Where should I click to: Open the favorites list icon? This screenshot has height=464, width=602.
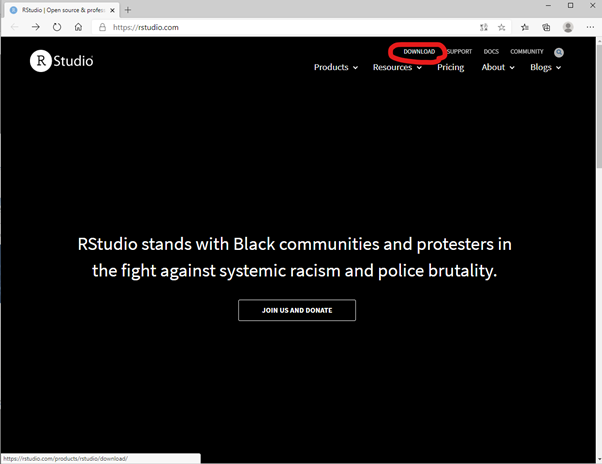525,27
